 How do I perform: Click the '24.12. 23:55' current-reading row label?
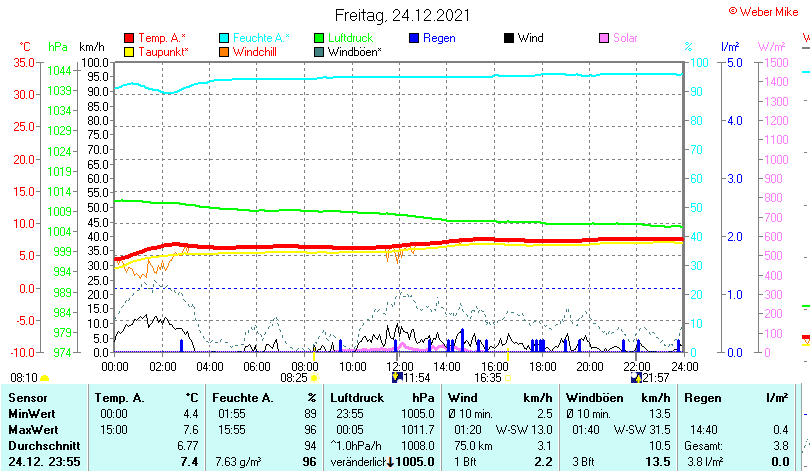pos(44,462)
